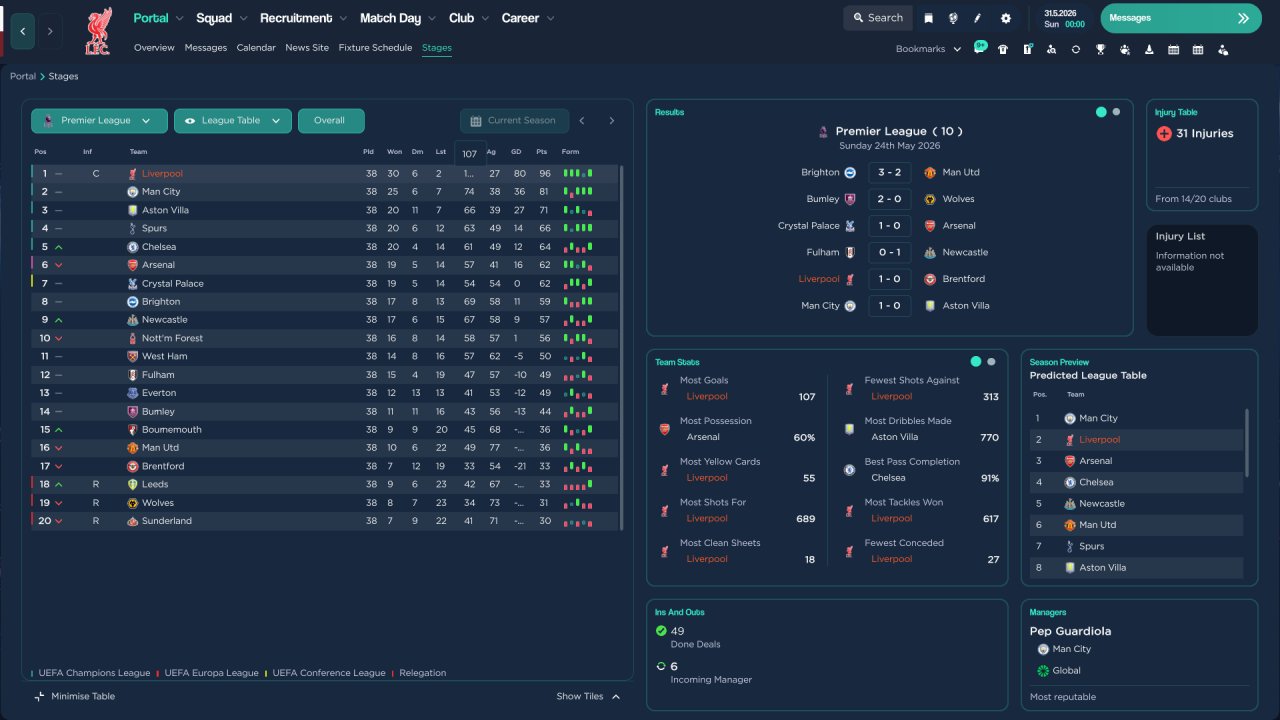1280x720 pixels.
Task: Click the bookmark icon next to Search
Action: pyautogui.click(x=929, y=18)
